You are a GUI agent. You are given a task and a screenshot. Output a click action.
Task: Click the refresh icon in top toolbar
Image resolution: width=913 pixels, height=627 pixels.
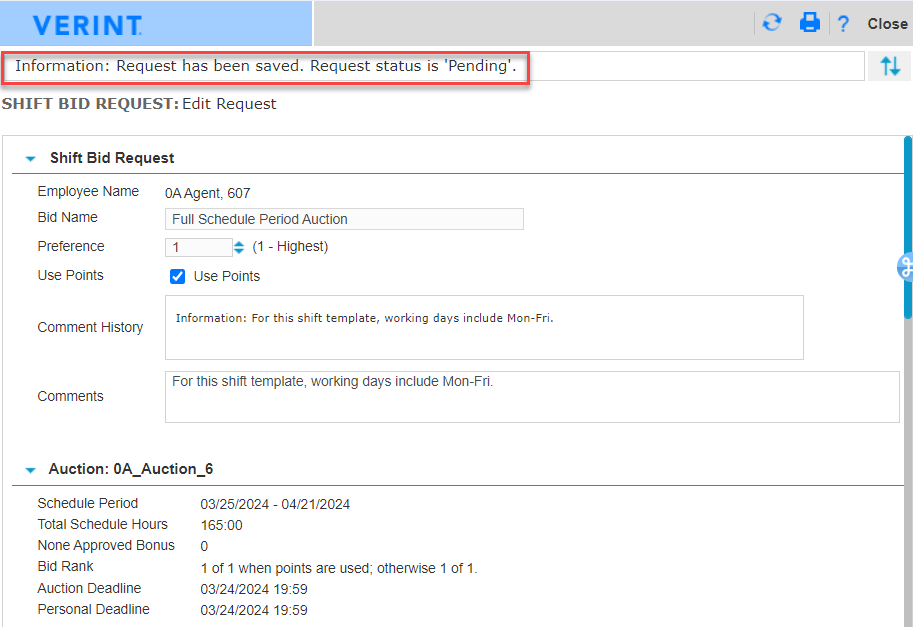pyautogui.click(x=771, y=23)
